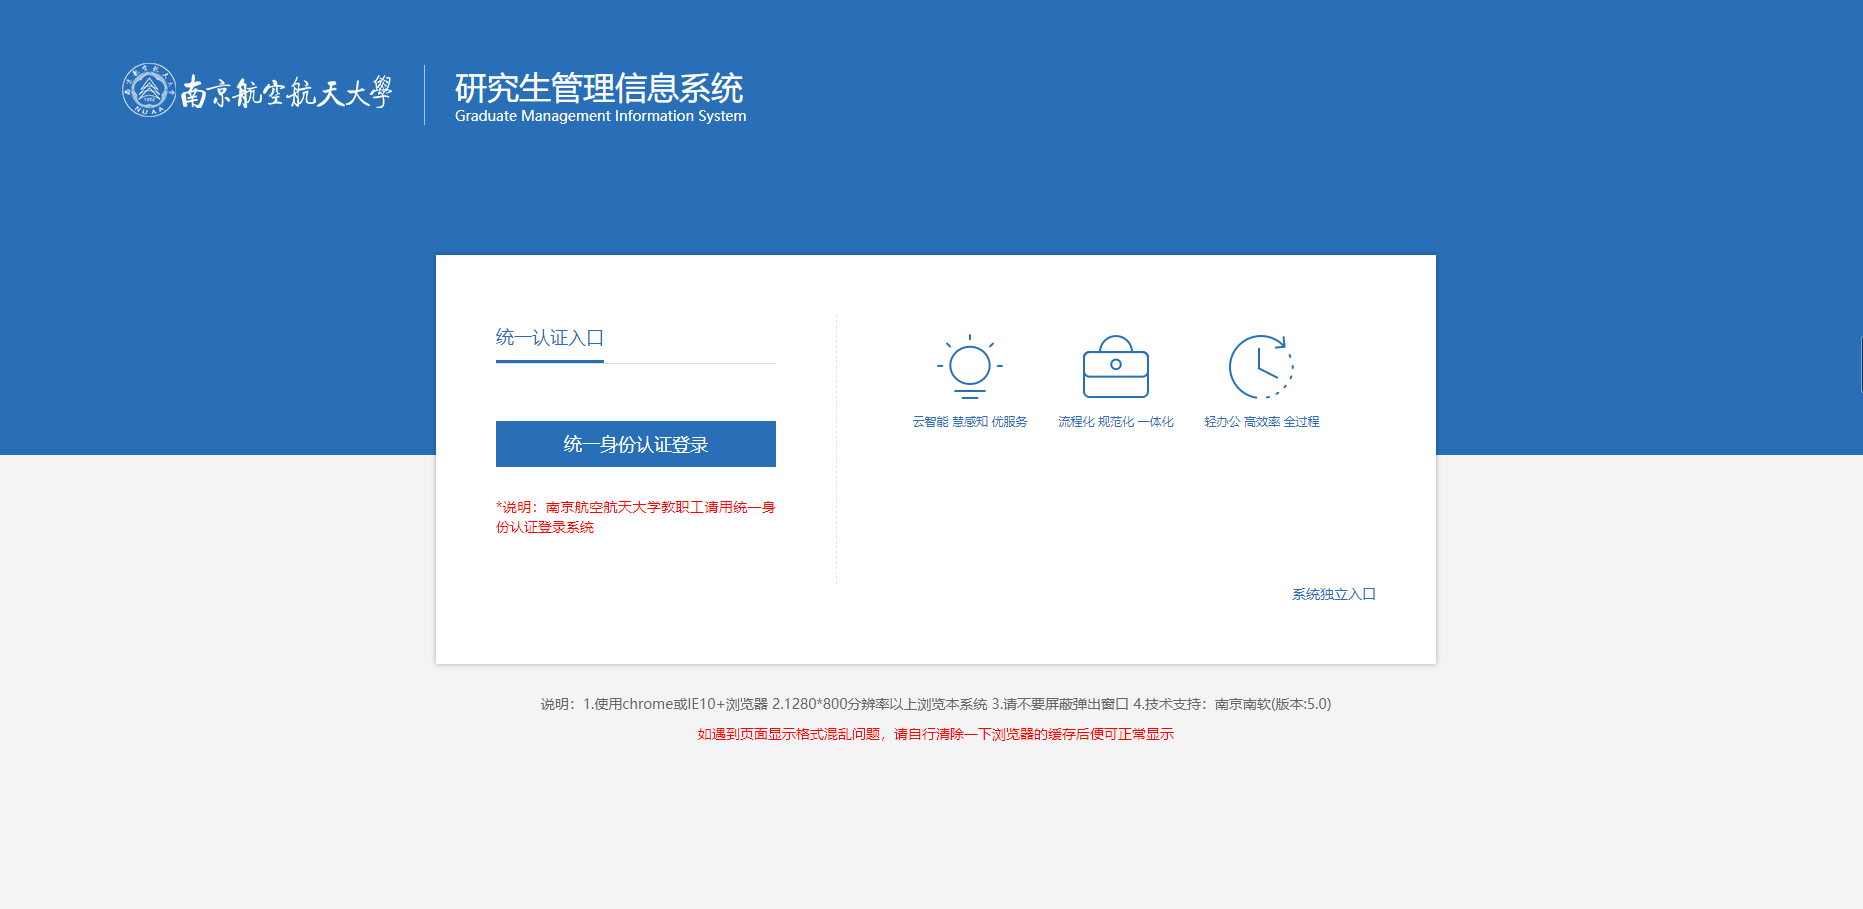The width and height of the screenshot is (1863, 909).
Task: Click the clock efficiency icon
Action: tap(1261, 366)
